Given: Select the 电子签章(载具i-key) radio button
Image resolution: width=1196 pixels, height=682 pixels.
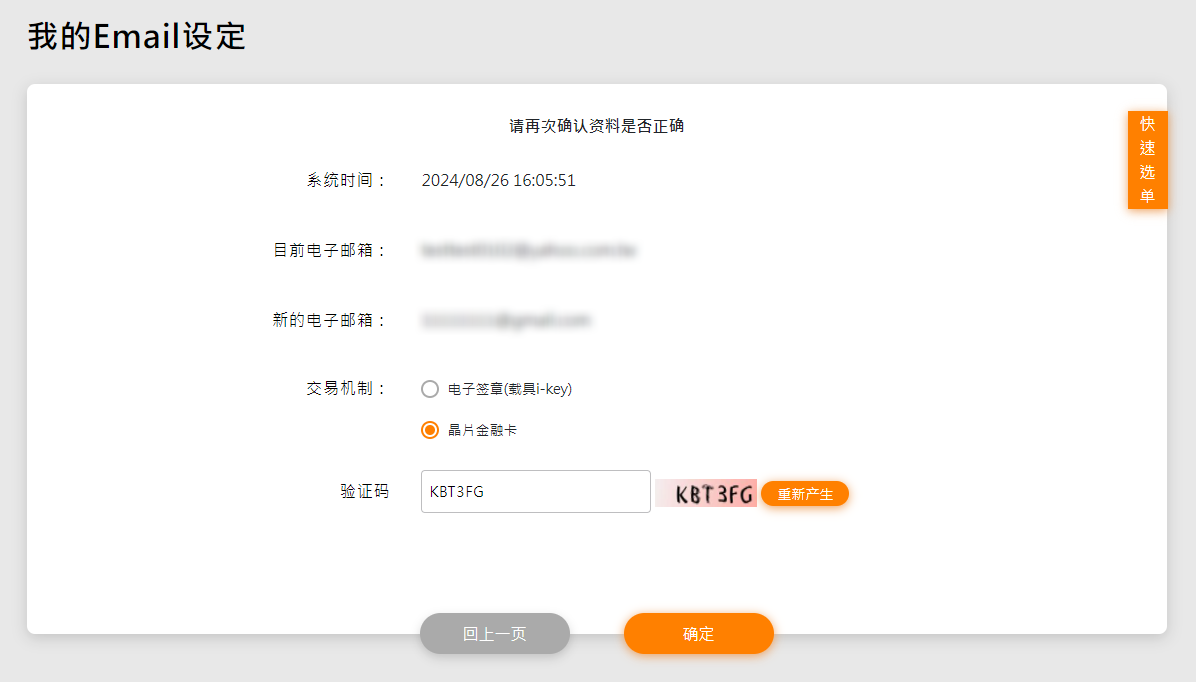Looking at the screenshot, I should tap(430, 389).
